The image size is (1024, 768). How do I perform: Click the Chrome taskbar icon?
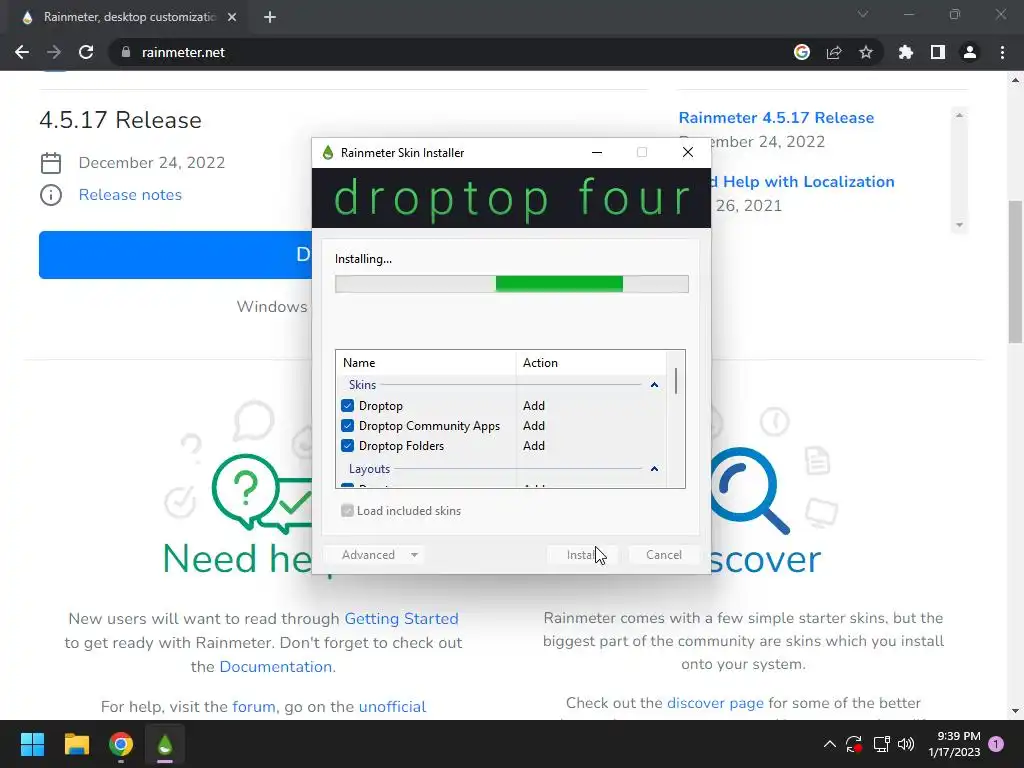(x=121, y=744)
